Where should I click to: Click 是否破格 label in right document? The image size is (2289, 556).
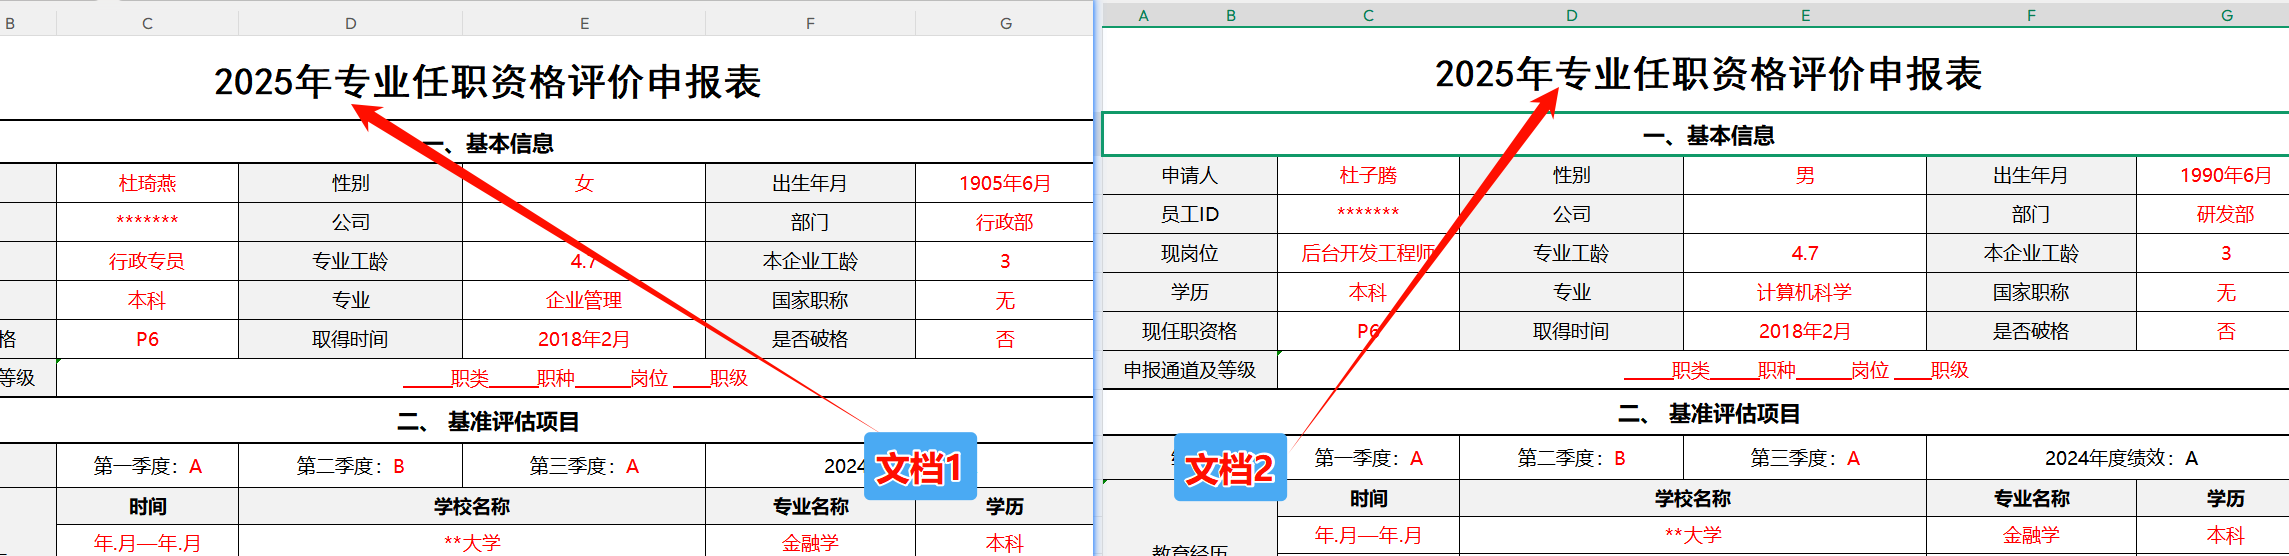pyautogui.click(x=2031, y=331)
